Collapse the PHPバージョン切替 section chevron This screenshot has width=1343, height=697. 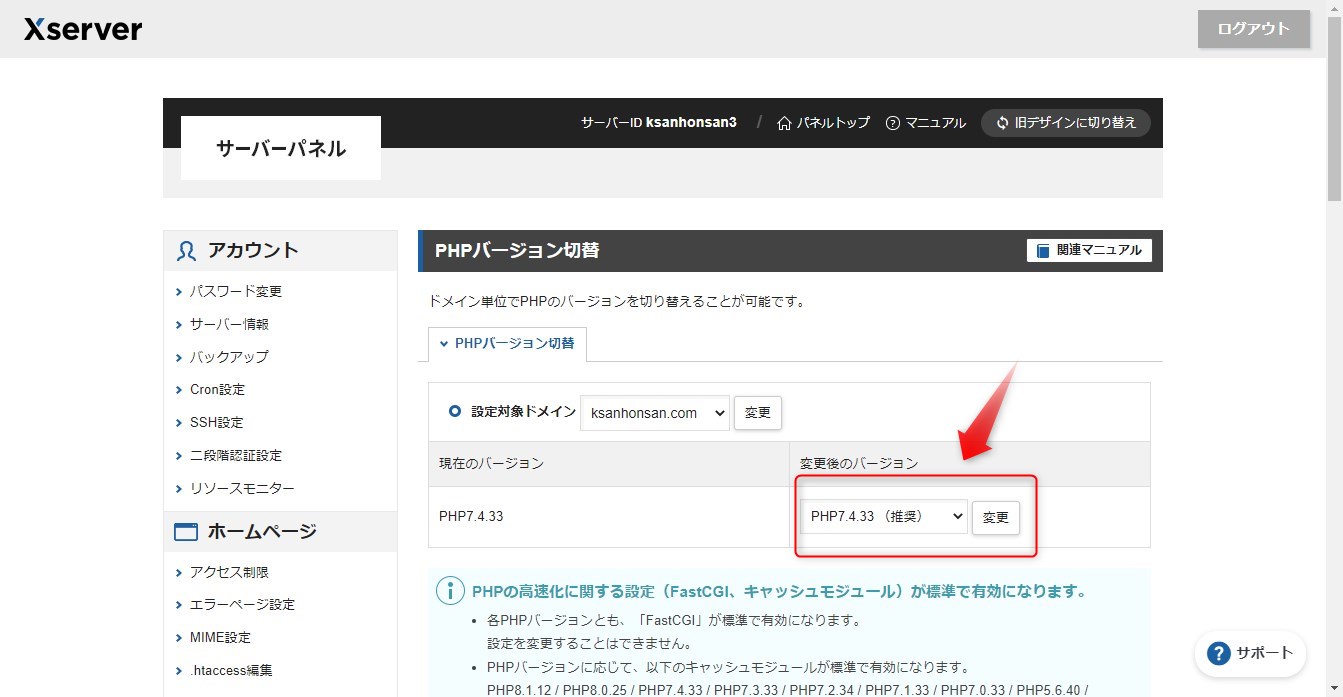pyautogui.click(x=445, y=344)
